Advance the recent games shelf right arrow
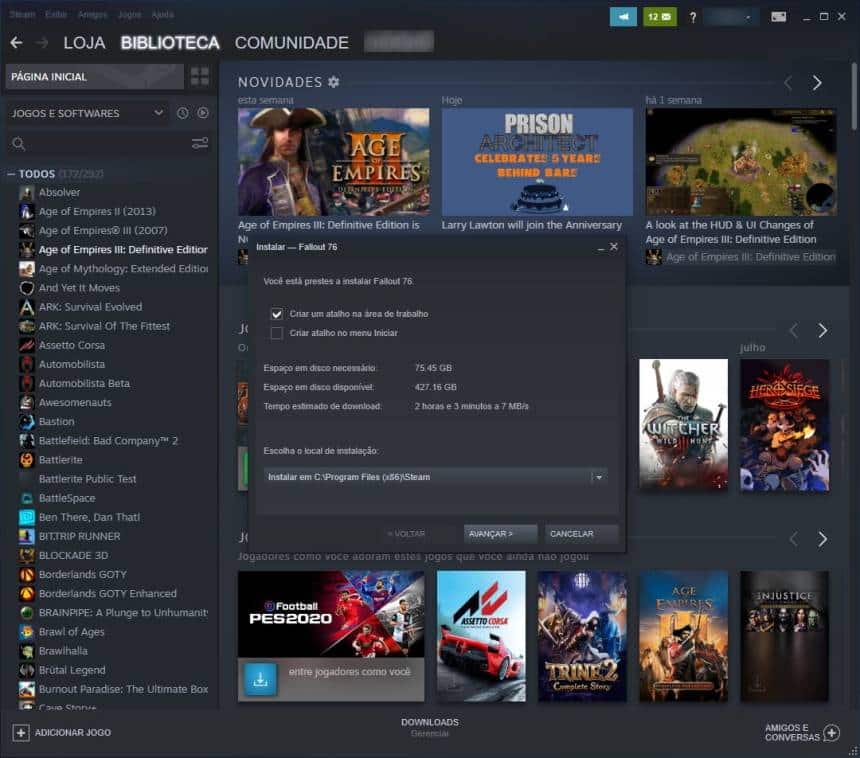Image resolution: width=860 pixels, height=758 pixels. pos(823,330)
